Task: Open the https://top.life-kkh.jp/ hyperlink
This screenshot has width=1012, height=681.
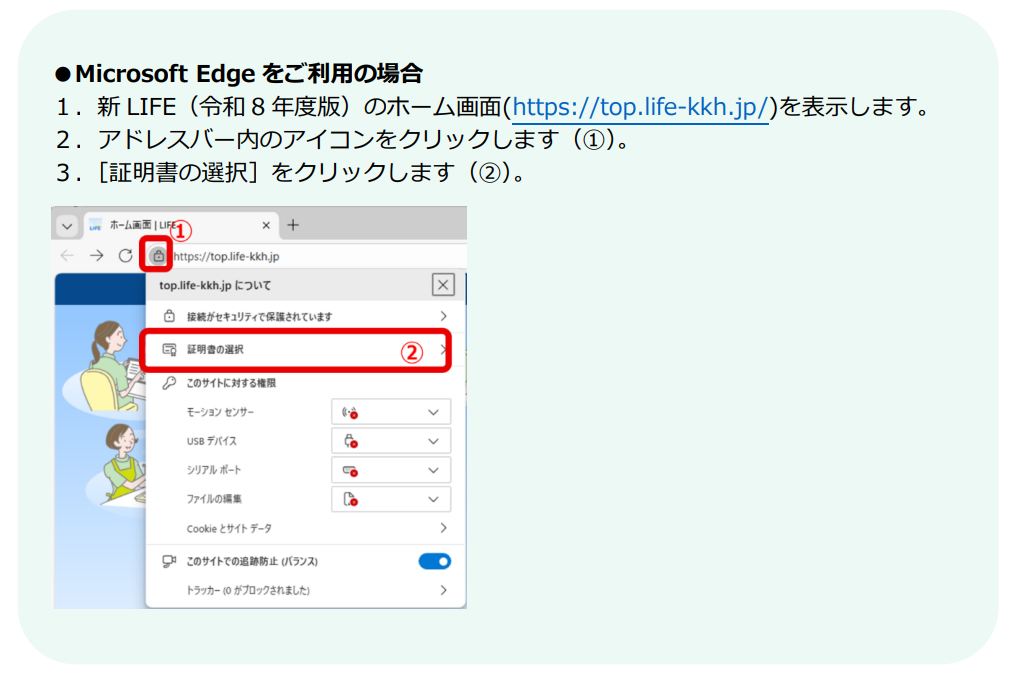Action: 640,107
